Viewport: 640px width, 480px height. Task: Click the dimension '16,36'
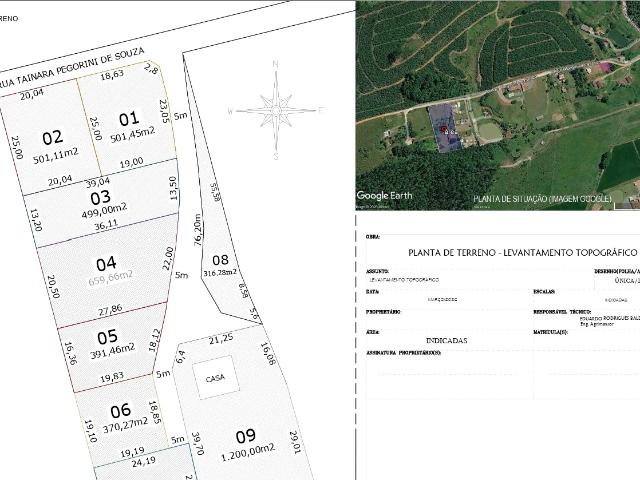tap(70, 353)
